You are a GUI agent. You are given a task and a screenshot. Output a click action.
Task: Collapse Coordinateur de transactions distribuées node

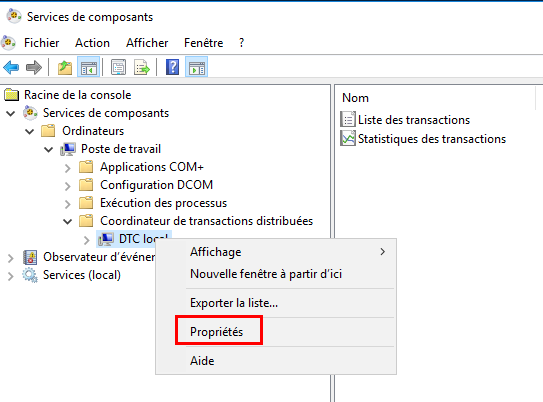click(68, 221)
